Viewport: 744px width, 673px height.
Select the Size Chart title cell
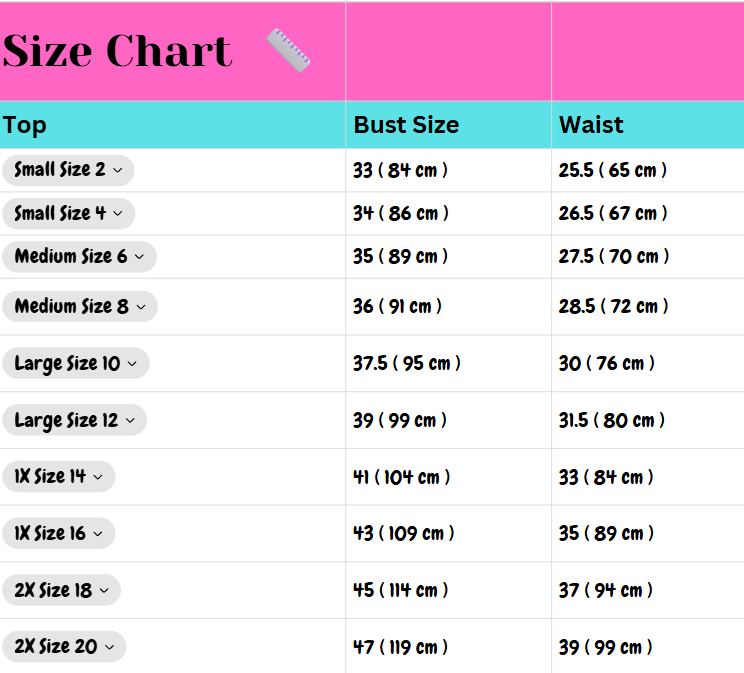tap(173, 51)
